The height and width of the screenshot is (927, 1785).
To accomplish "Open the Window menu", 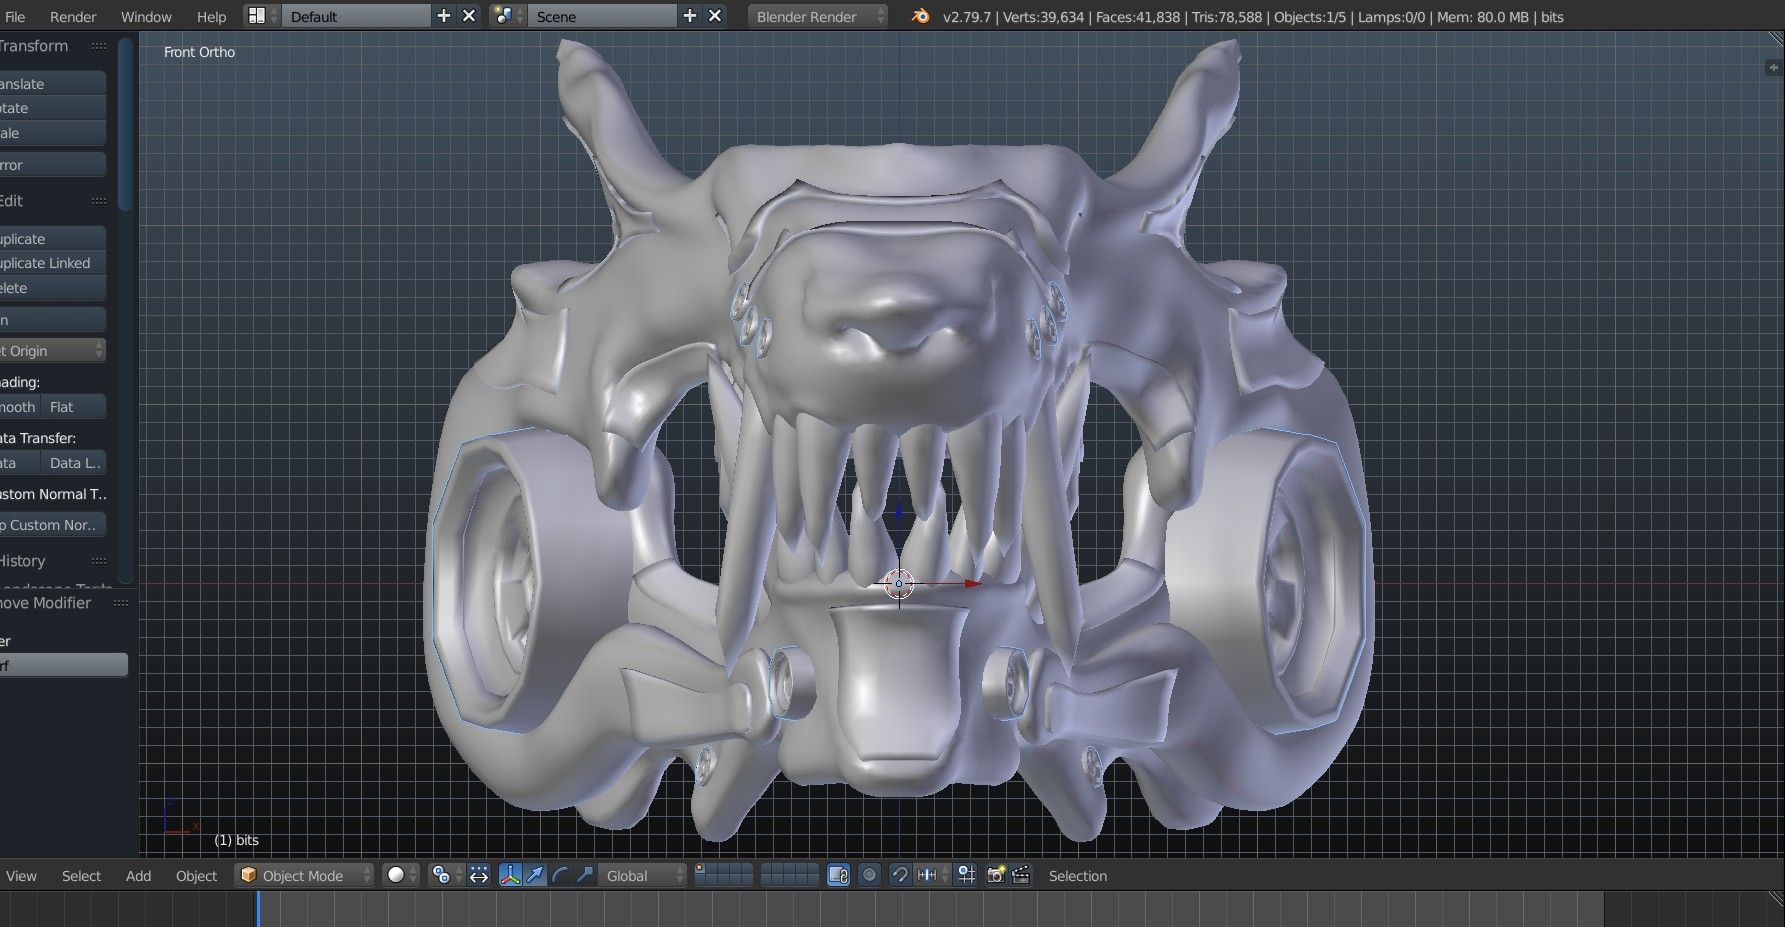I will [x=146, y=17].
